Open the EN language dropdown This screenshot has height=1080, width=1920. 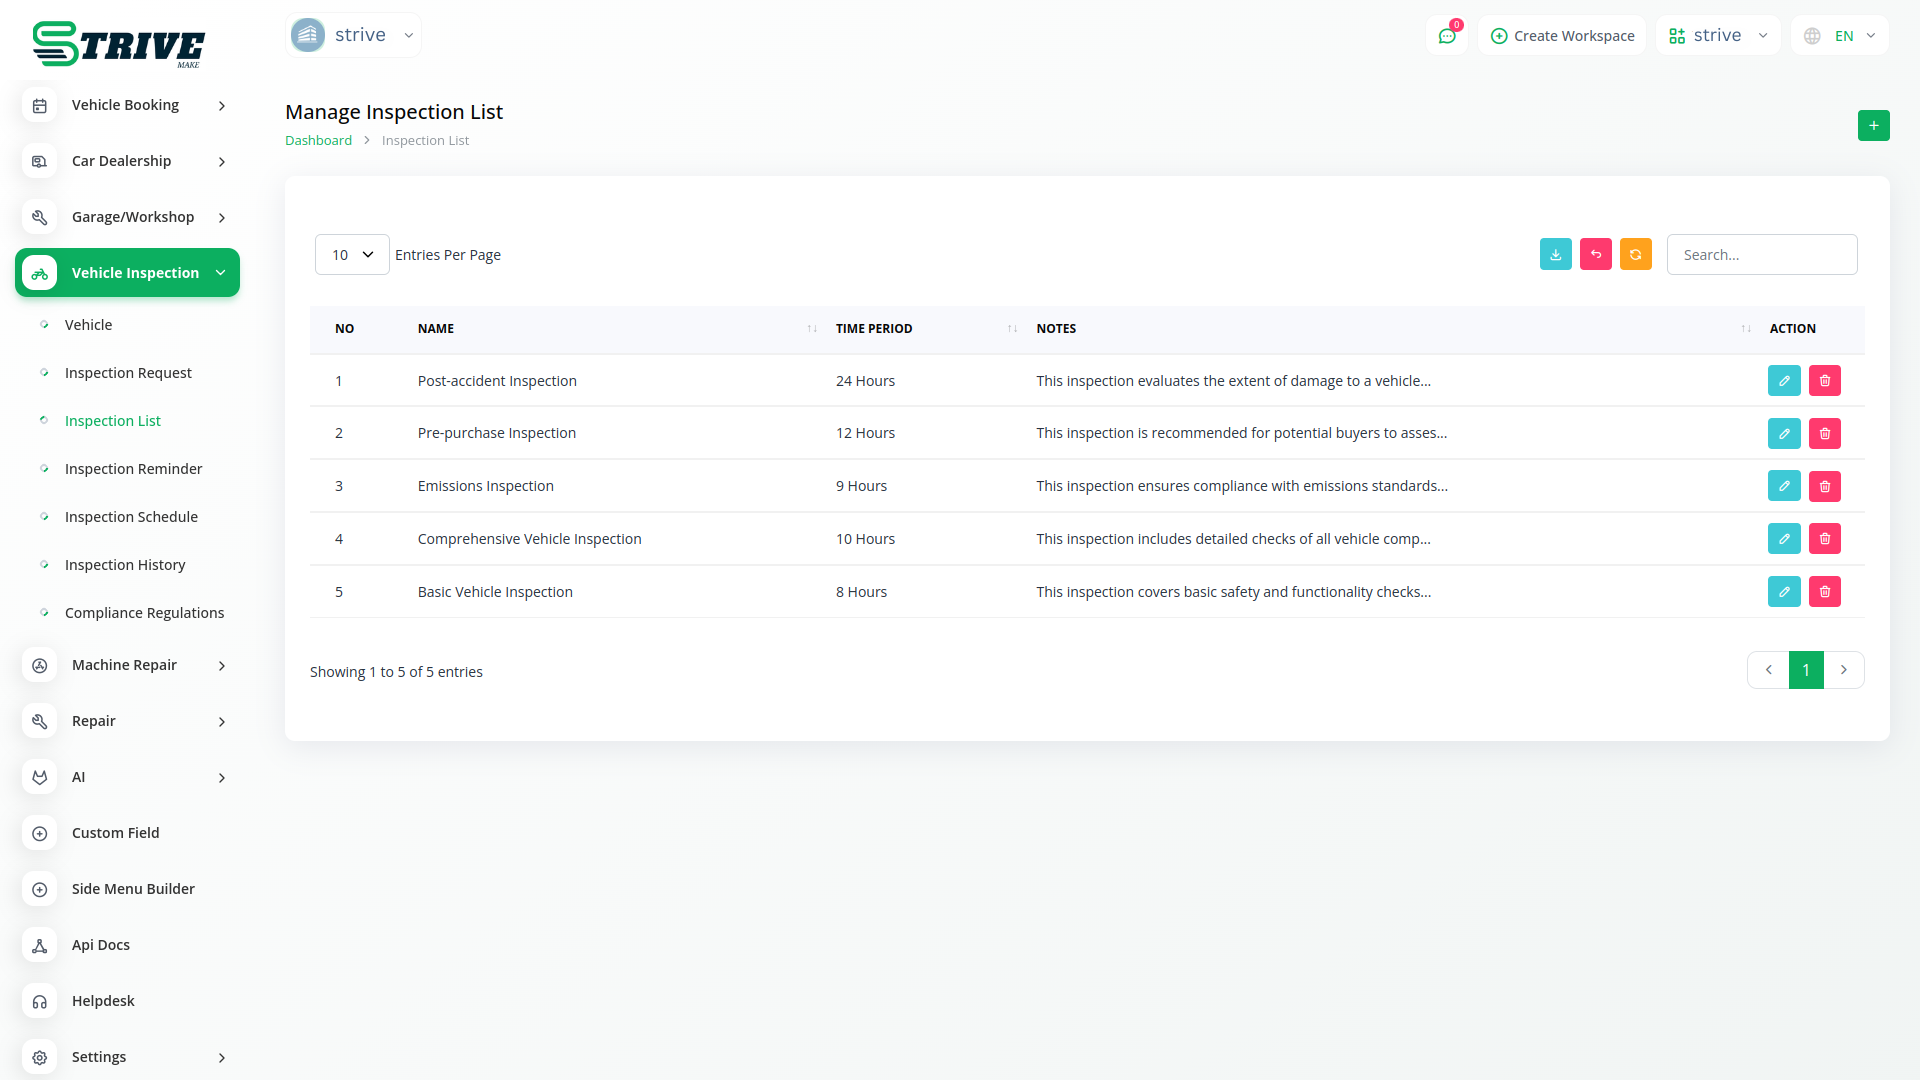tap(1841, 36)
